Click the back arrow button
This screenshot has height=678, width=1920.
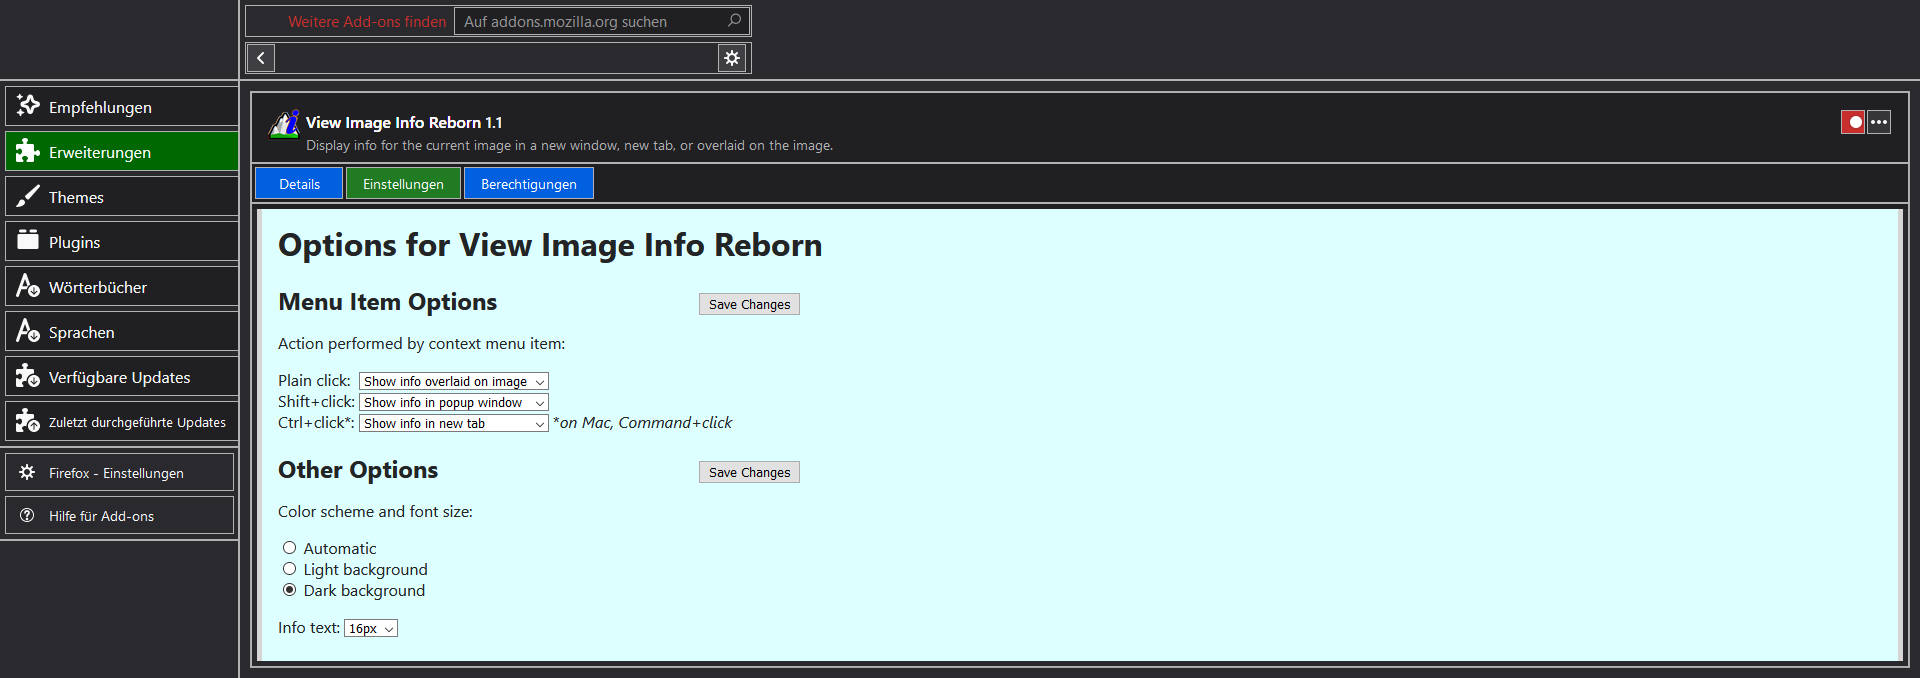[260, 58]
